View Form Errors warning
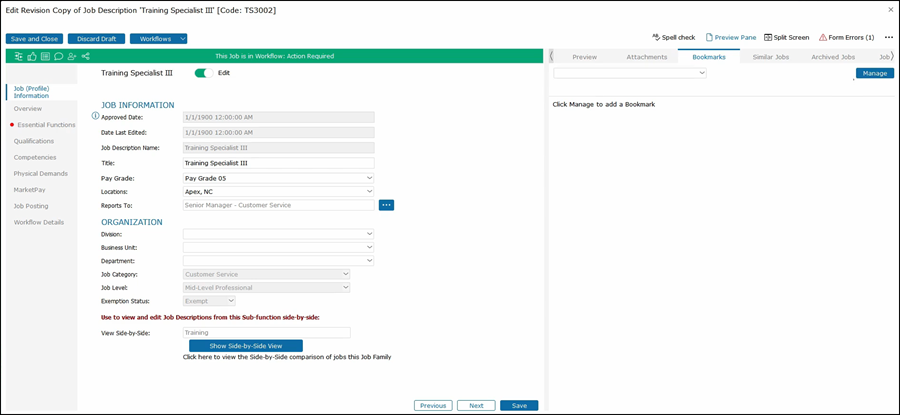 (846, 37)
